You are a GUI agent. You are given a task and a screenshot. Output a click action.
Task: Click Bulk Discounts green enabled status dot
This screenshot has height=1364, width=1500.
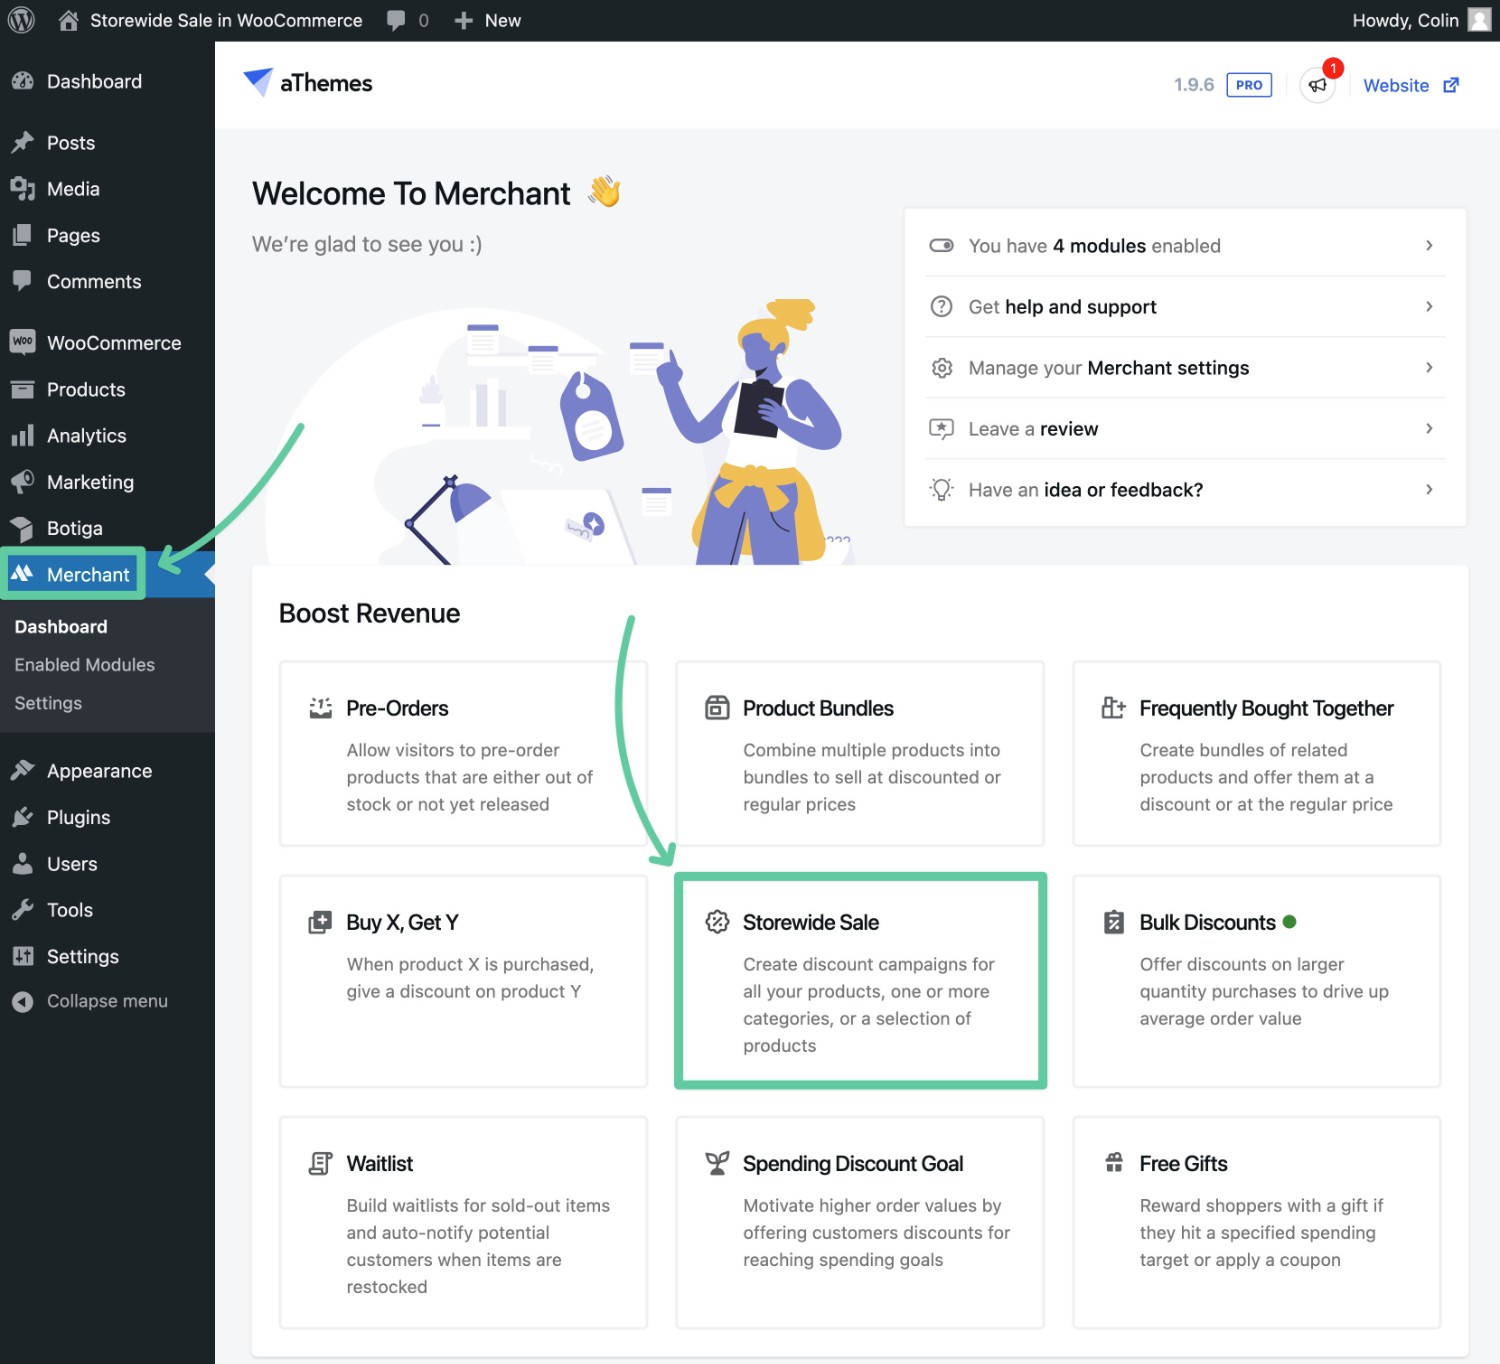1289,922
